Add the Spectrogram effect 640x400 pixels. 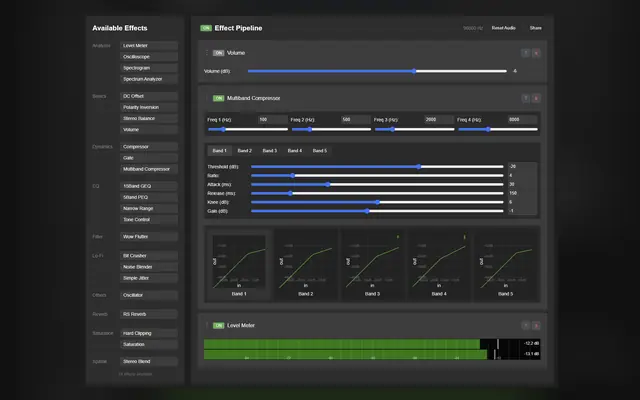(x=149, y=68)
